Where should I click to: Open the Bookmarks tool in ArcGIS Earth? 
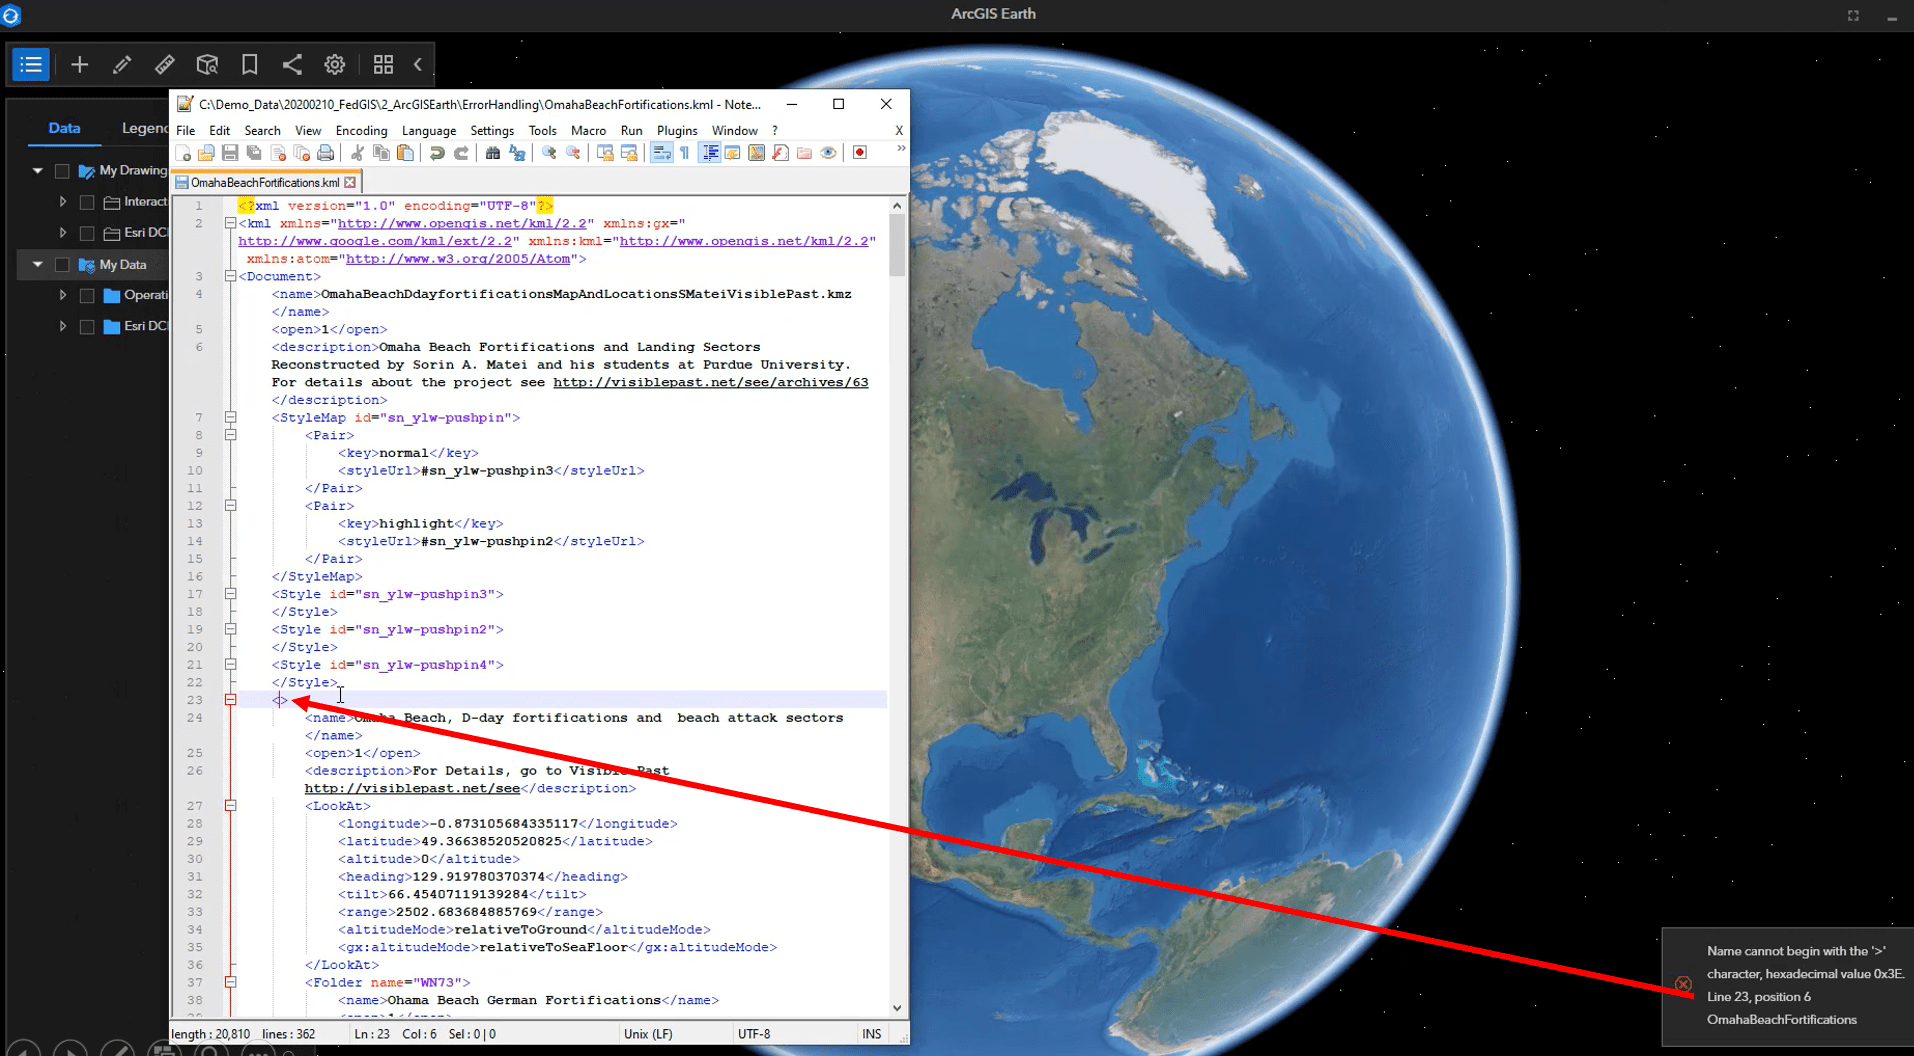(250, 65)
